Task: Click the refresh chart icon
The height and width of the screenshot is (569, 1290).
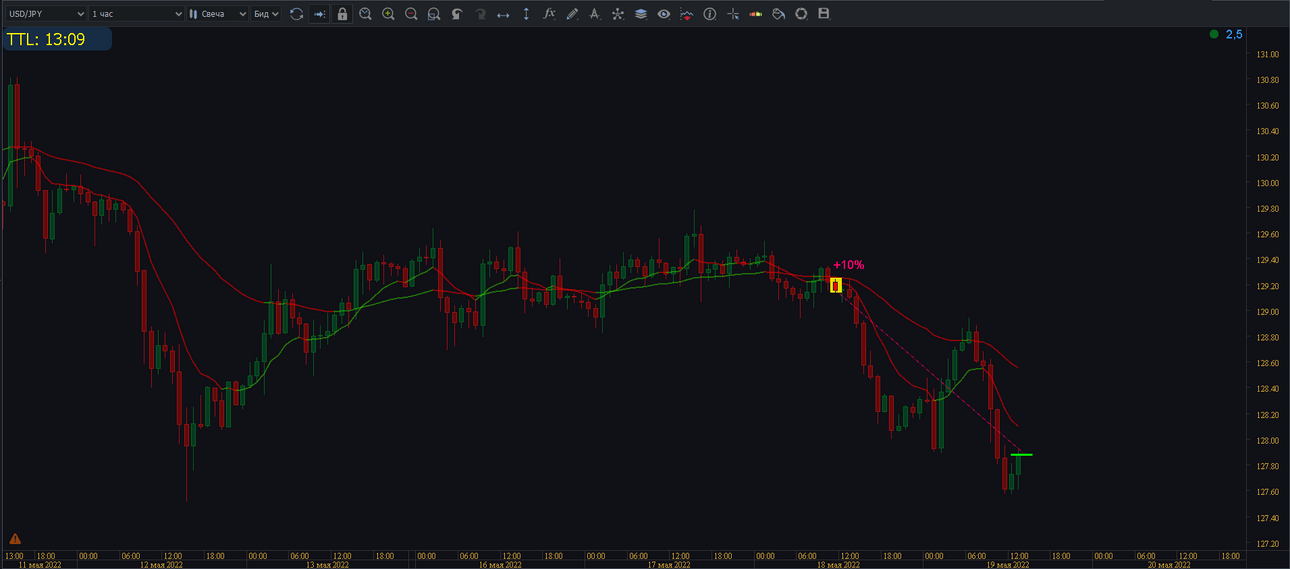Action: coord(296,14)
